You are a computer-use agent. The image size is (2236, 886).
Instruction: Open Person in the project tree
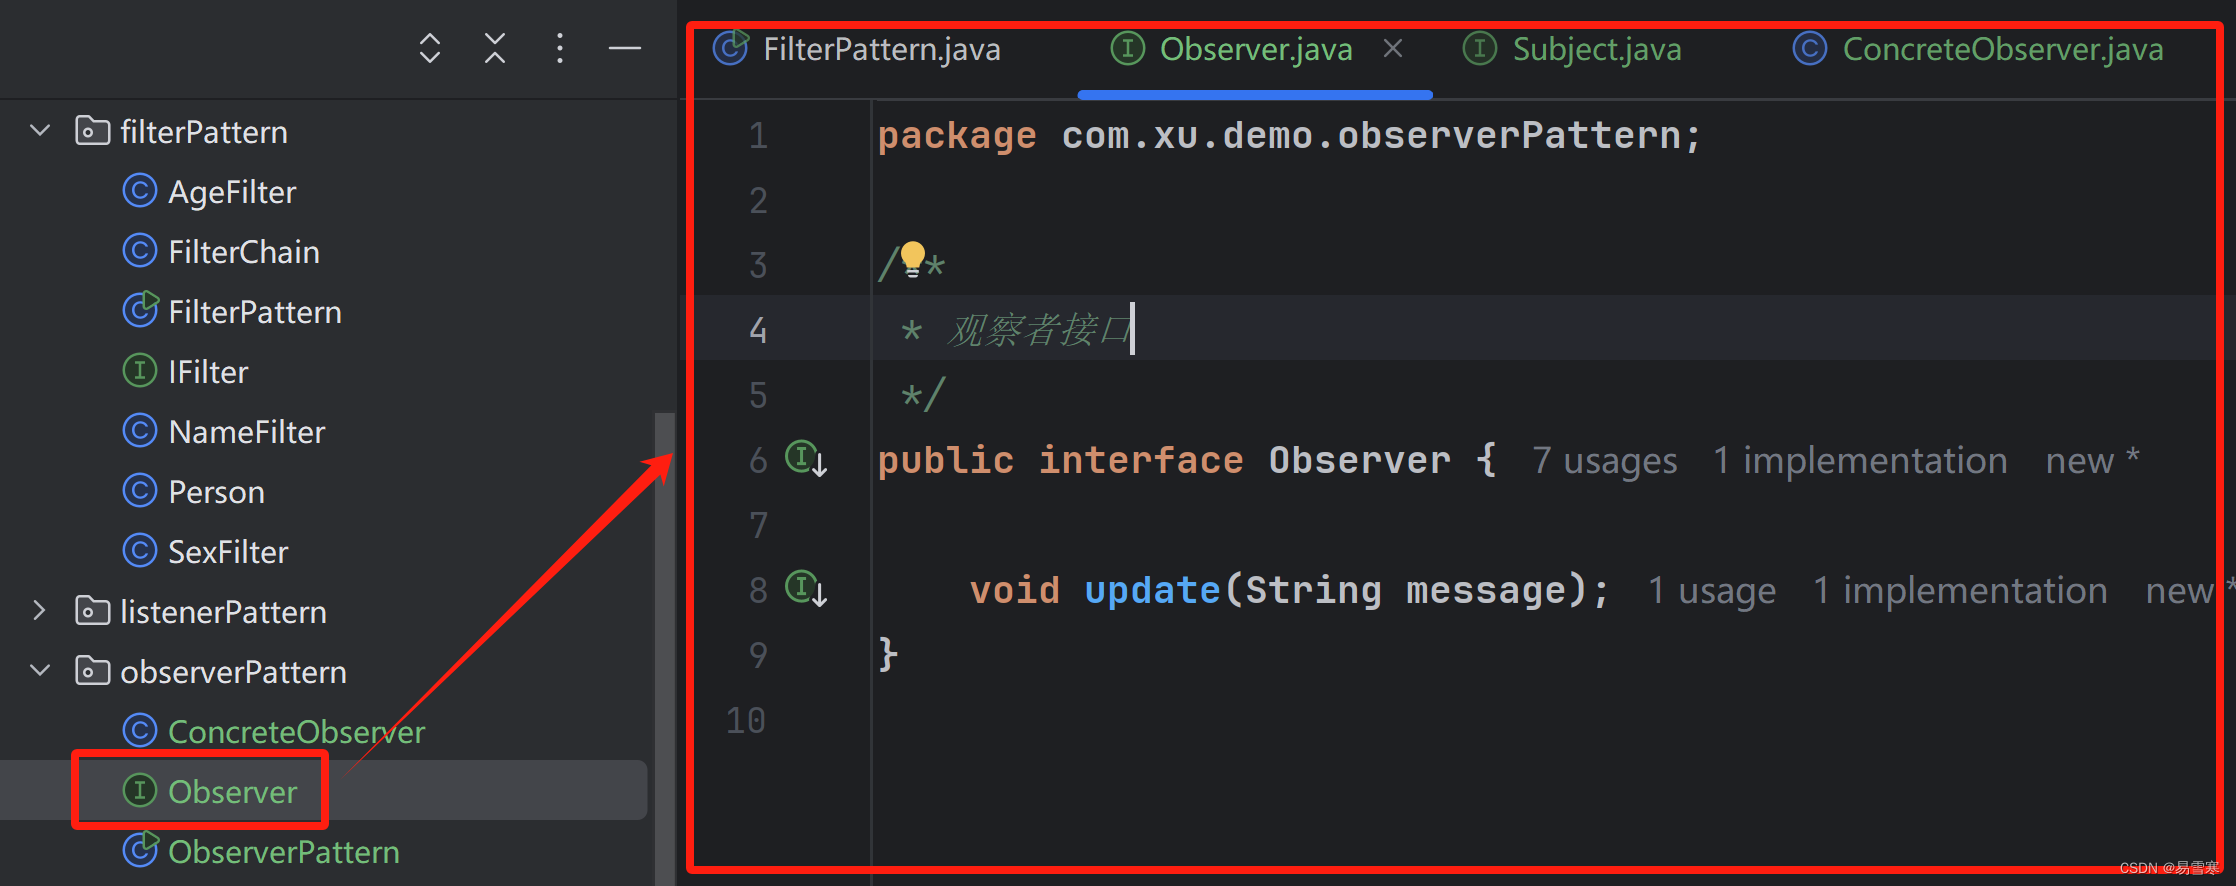pos(216,492)
